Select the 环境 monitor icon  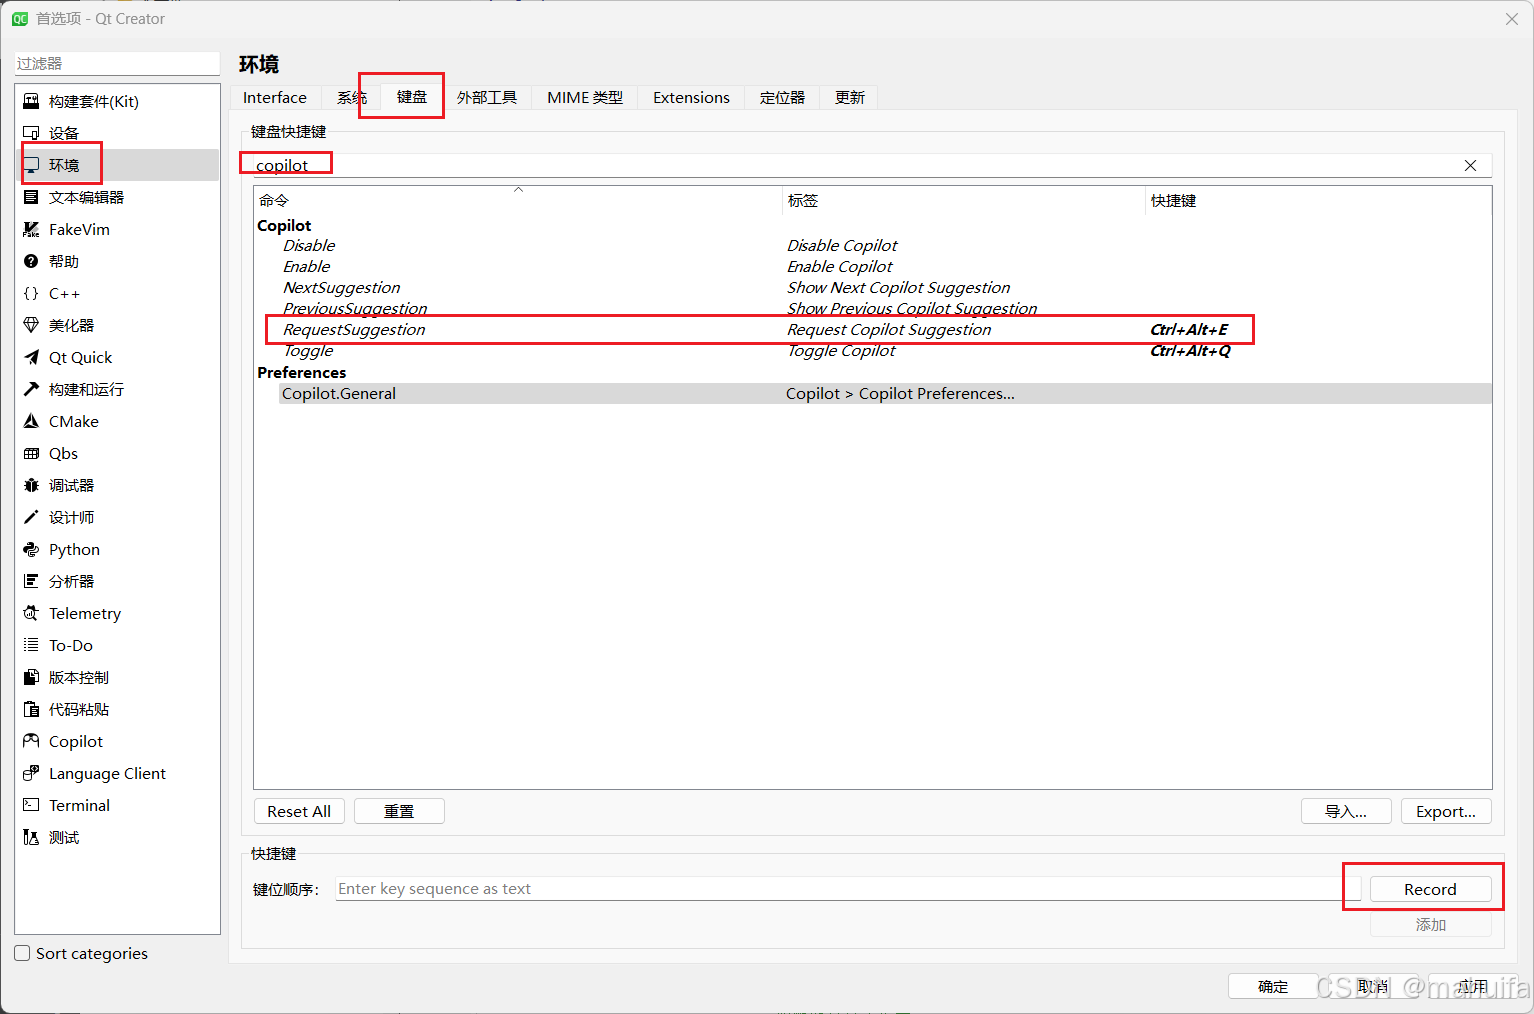[x=31, y=165]
